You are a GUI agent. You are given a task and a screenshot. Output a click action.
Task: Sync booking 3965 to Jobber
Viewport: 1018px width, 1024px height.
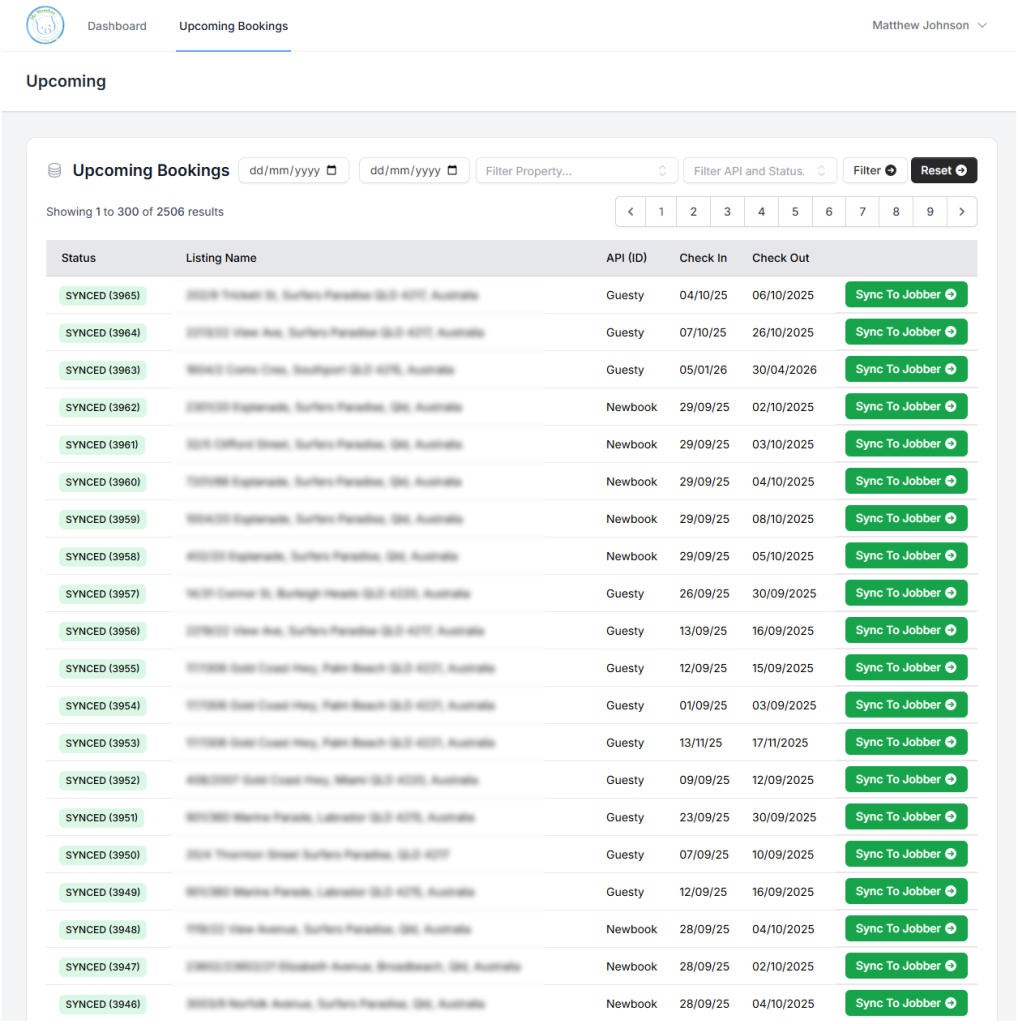pyautogui.click(x=905, y=295)
